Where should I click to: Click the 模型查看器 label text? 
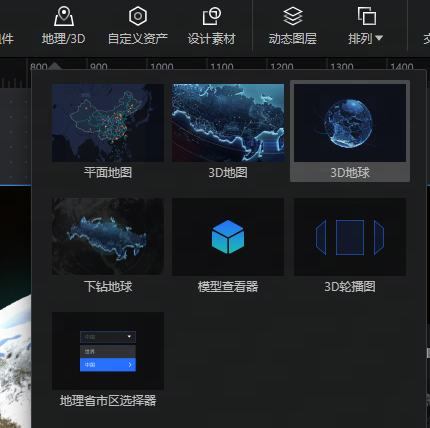[x=228, y=287]
